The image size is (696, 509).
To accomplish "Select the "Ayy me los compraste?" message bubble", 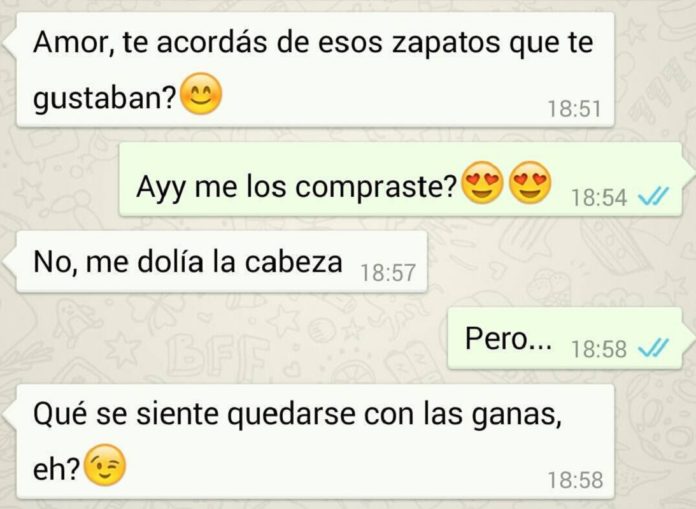I will (400, 179).
